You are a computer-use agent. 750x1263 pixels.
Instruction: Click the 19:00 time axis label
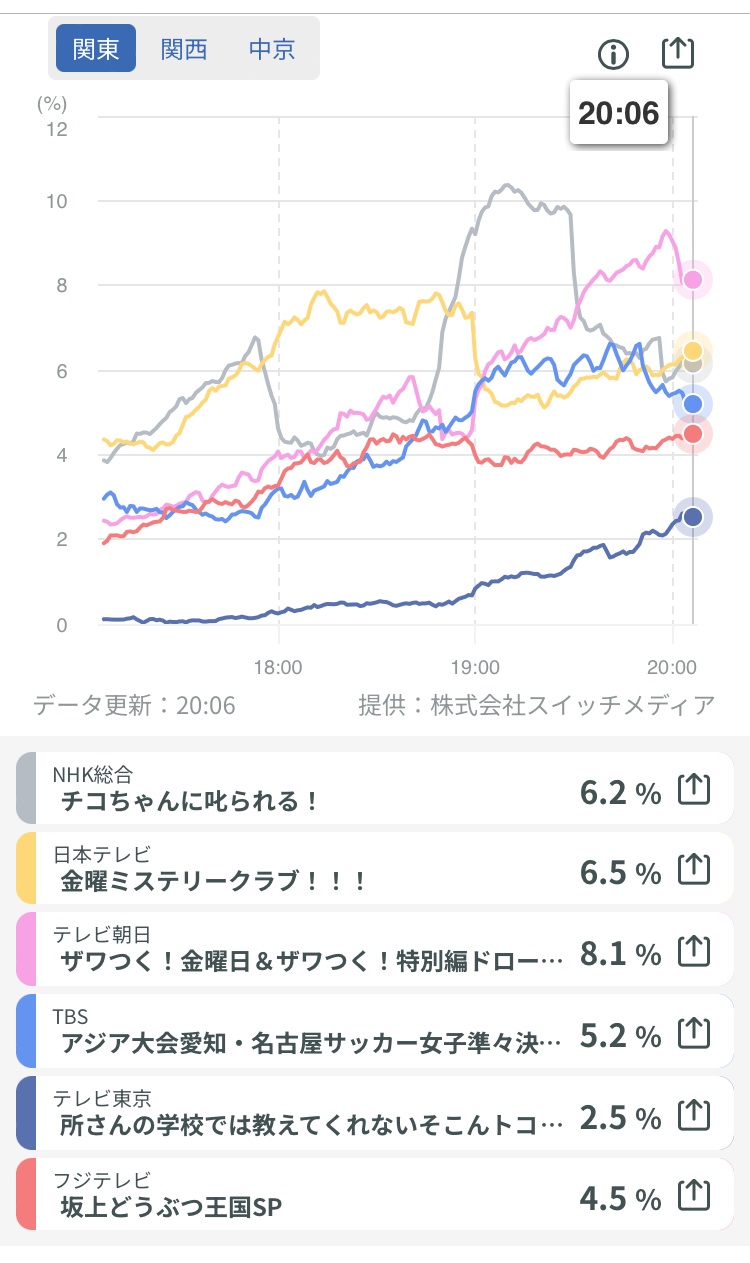tap(475, 665)
